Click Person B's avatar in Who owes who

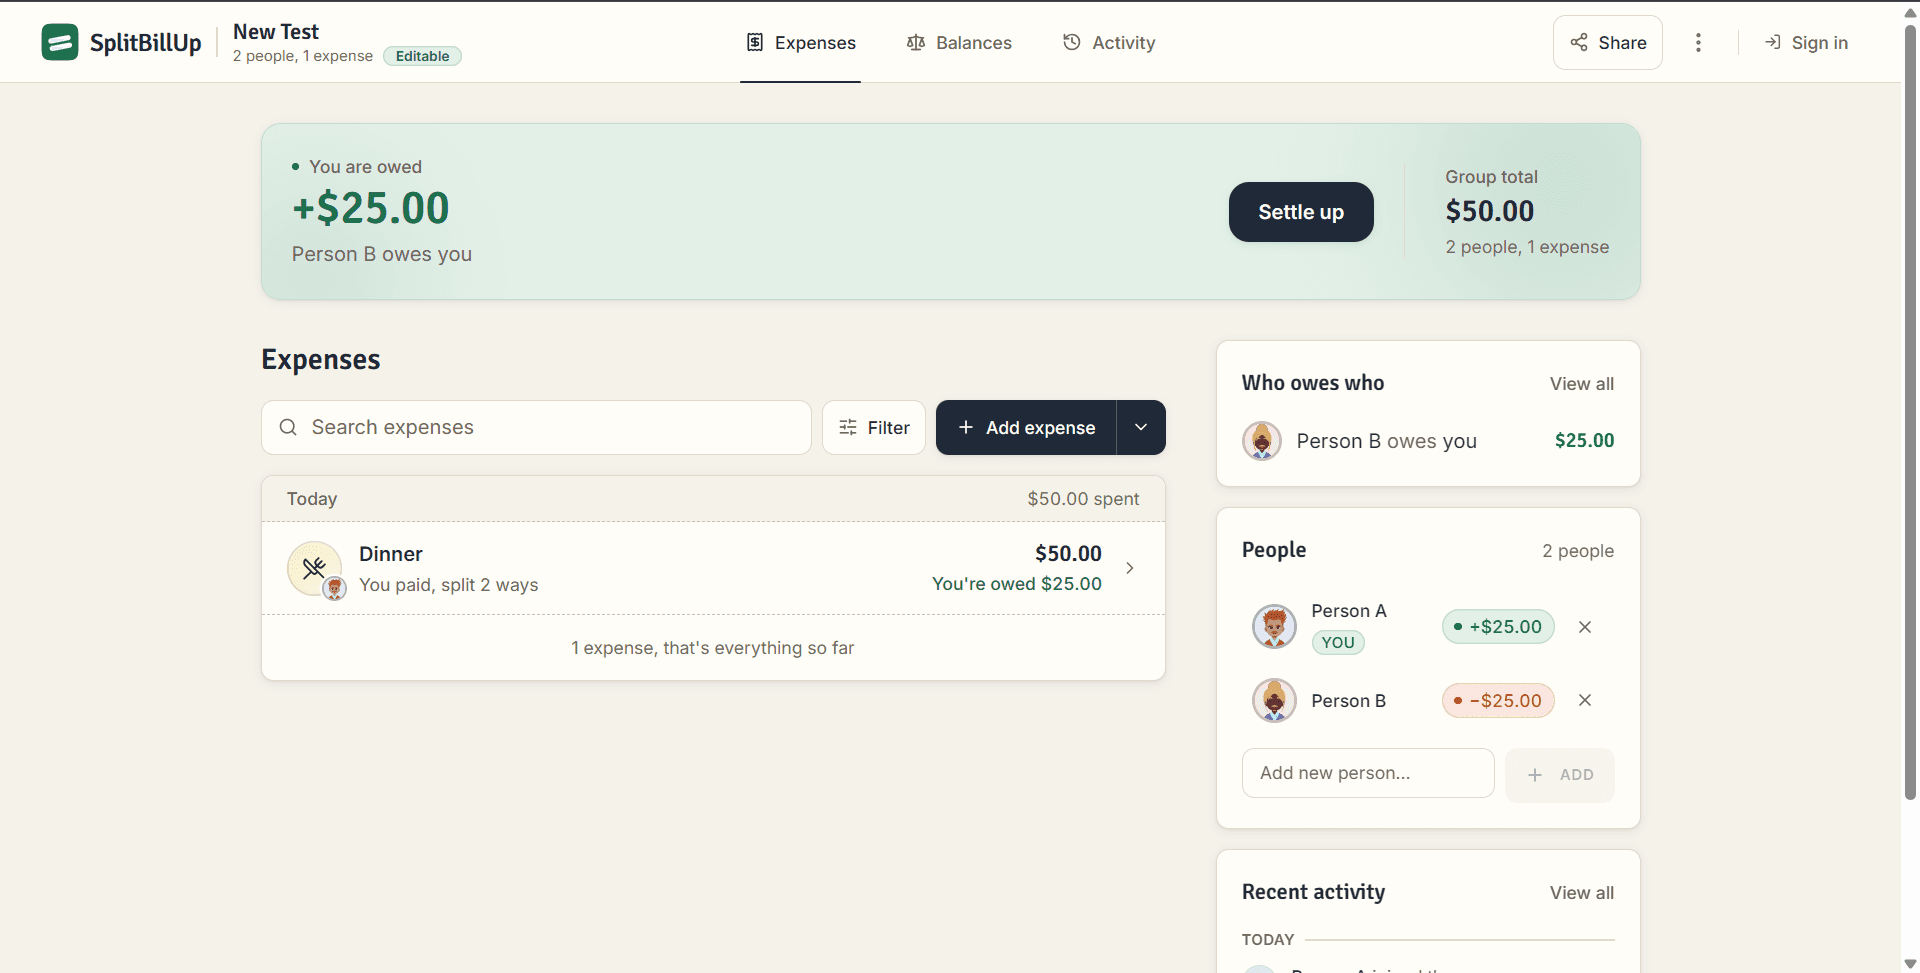pyautogui.click(x=1262, y=441)
